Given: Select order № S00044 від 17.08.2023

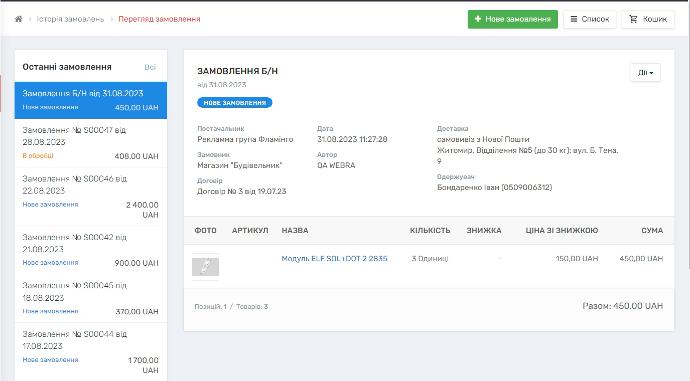Looking at the screenshot, I should click(91, 352).
